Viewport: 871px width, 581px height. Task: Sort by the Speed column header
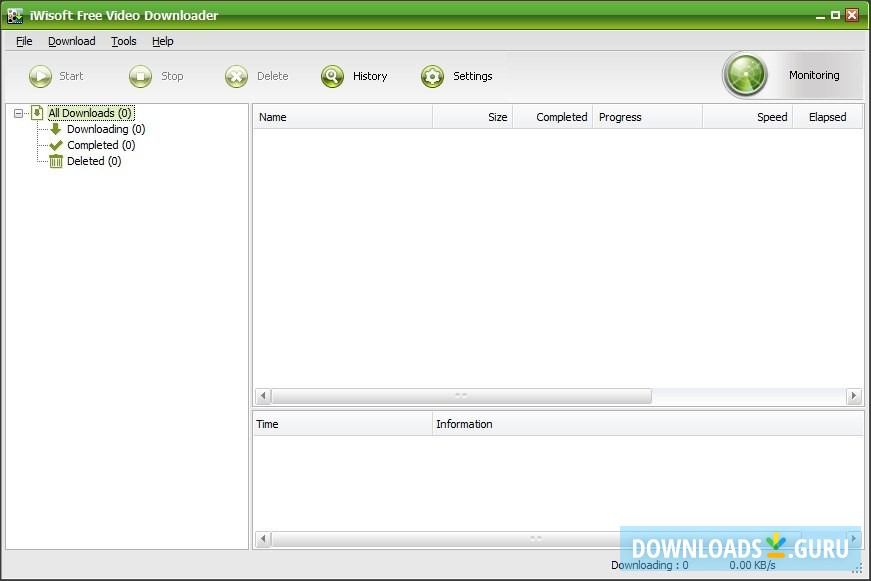point(748,117)
